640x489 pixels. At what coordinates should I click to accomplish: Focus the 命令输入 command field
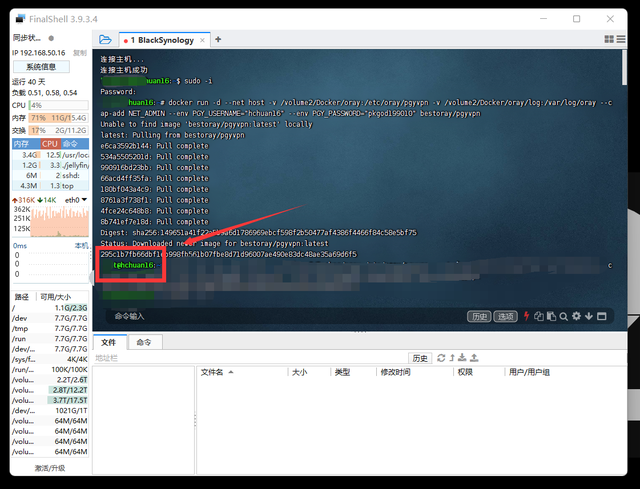pyautogui.click(x=286, y=316)
